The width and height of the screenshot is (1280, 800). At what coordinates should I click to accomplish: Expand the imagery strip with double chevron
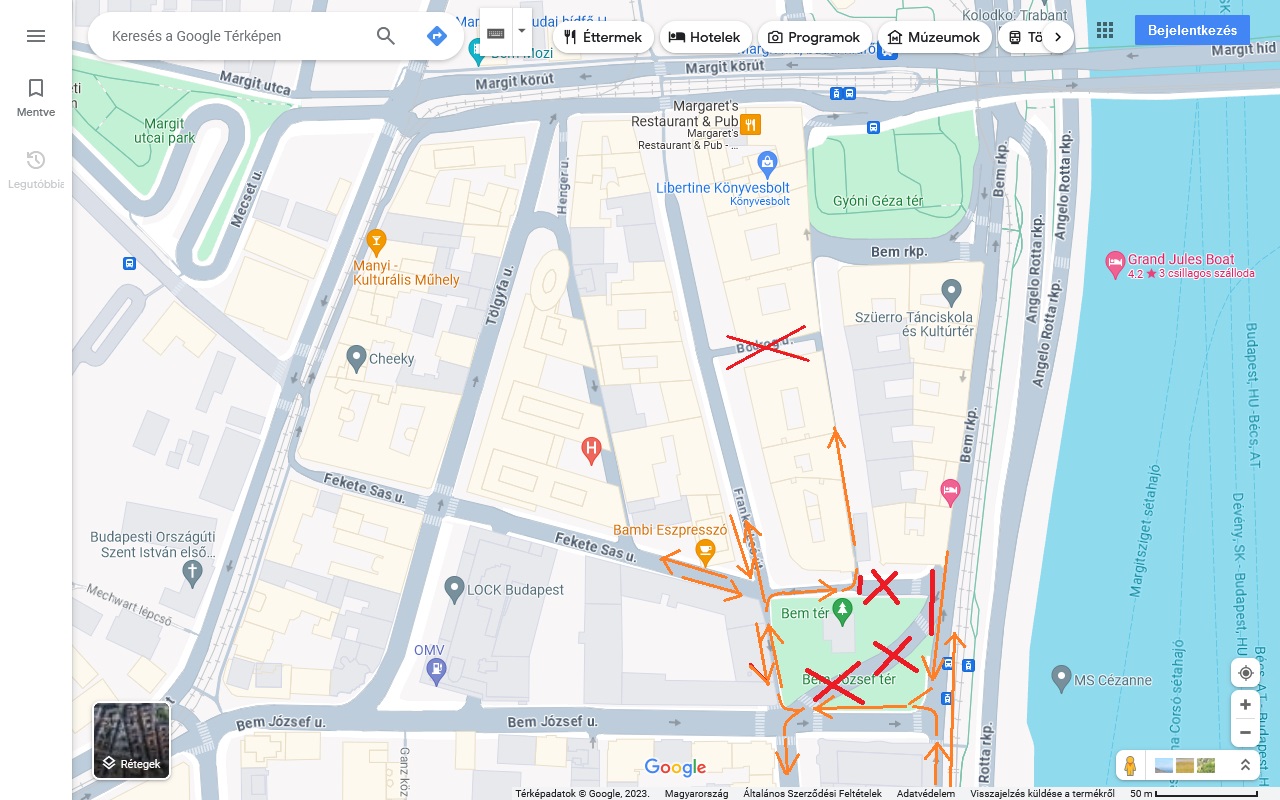coord(1245,765)
